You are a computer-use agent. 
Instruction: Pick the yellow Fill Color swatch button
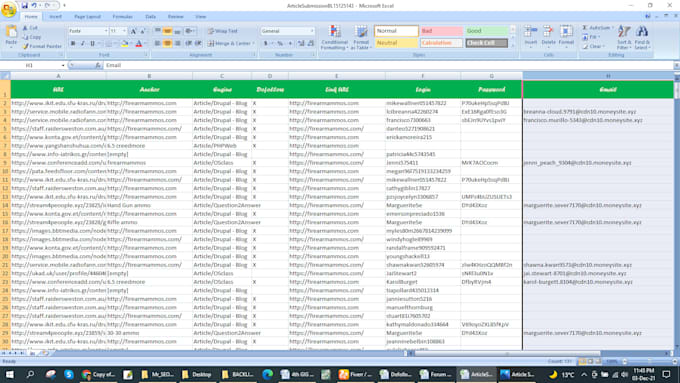(124, 43)
